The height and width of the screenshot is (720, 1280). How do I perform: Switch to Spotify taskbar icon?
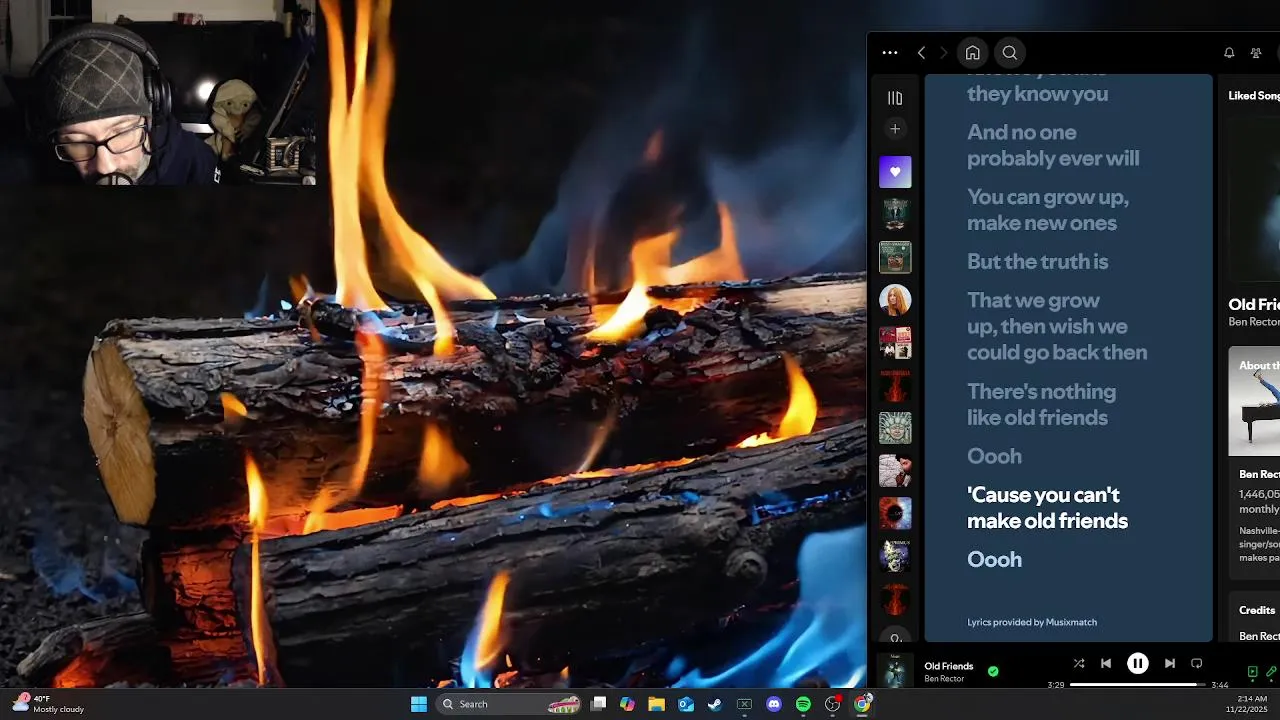click(x=803, y=704)
